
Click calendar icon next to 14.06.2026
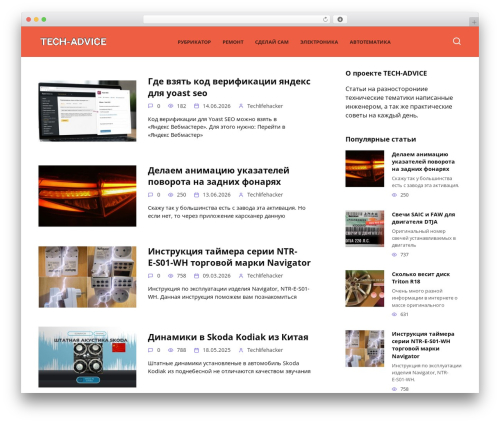click(x=196, y=106)
